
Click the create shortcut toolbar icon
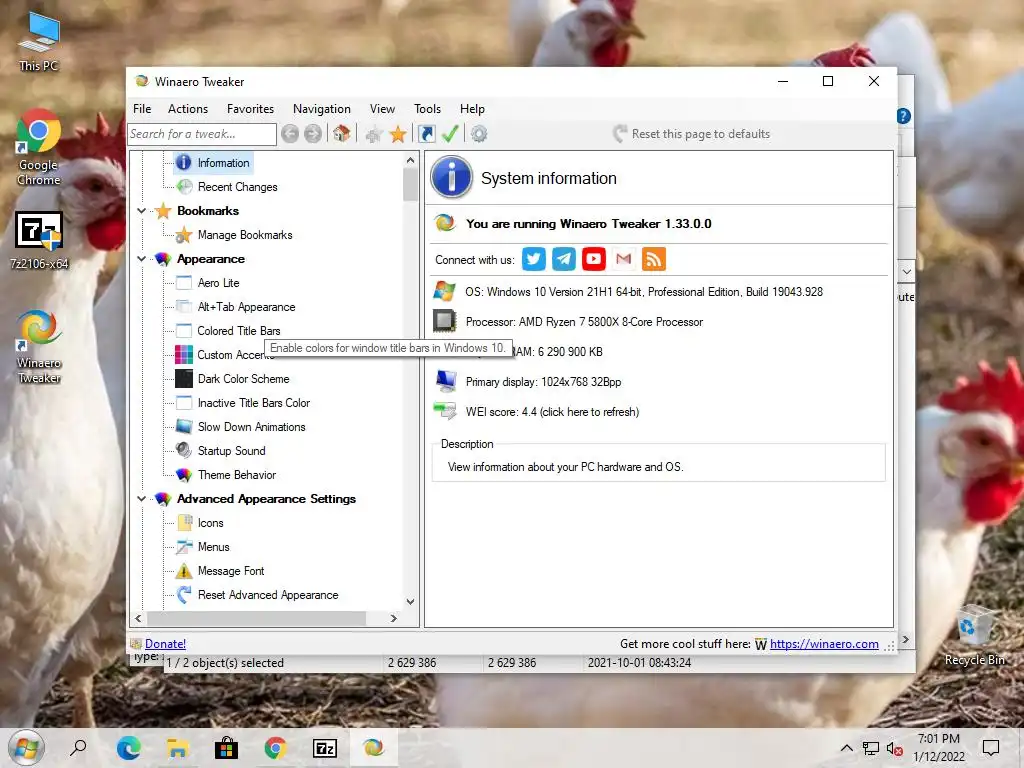click(426, 134)
